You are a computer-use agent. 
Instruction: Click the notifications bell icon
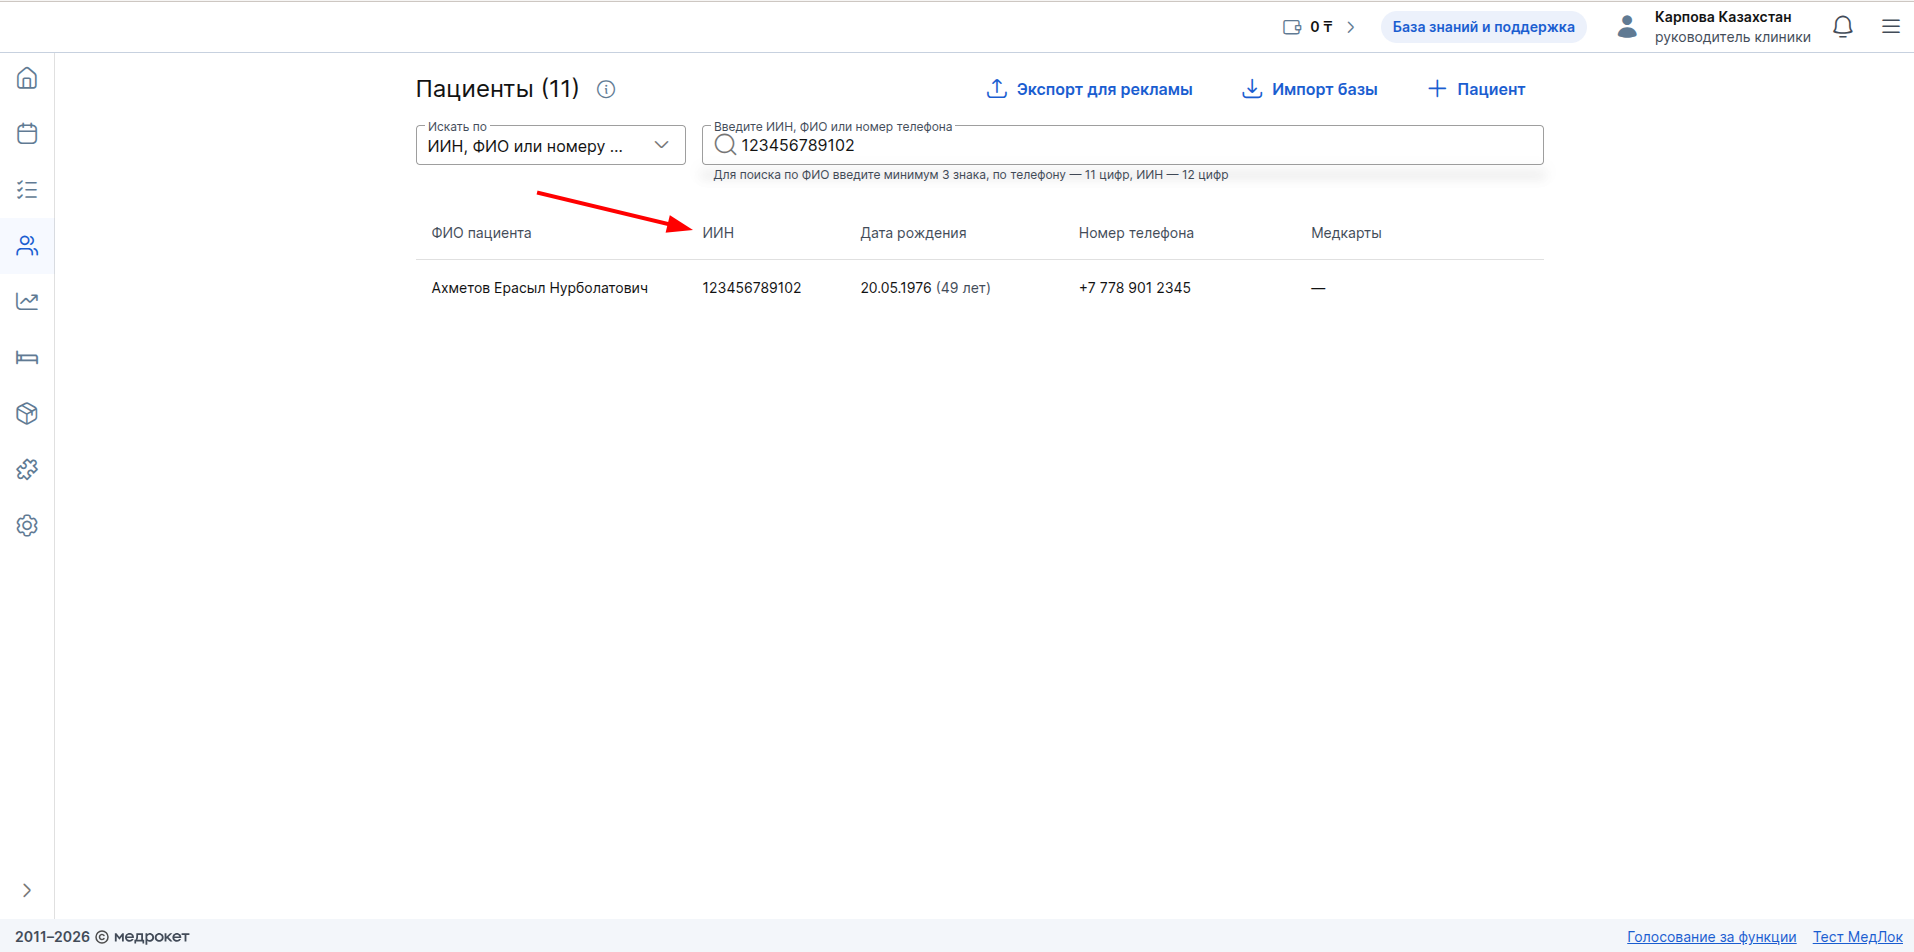[1843, 27]
